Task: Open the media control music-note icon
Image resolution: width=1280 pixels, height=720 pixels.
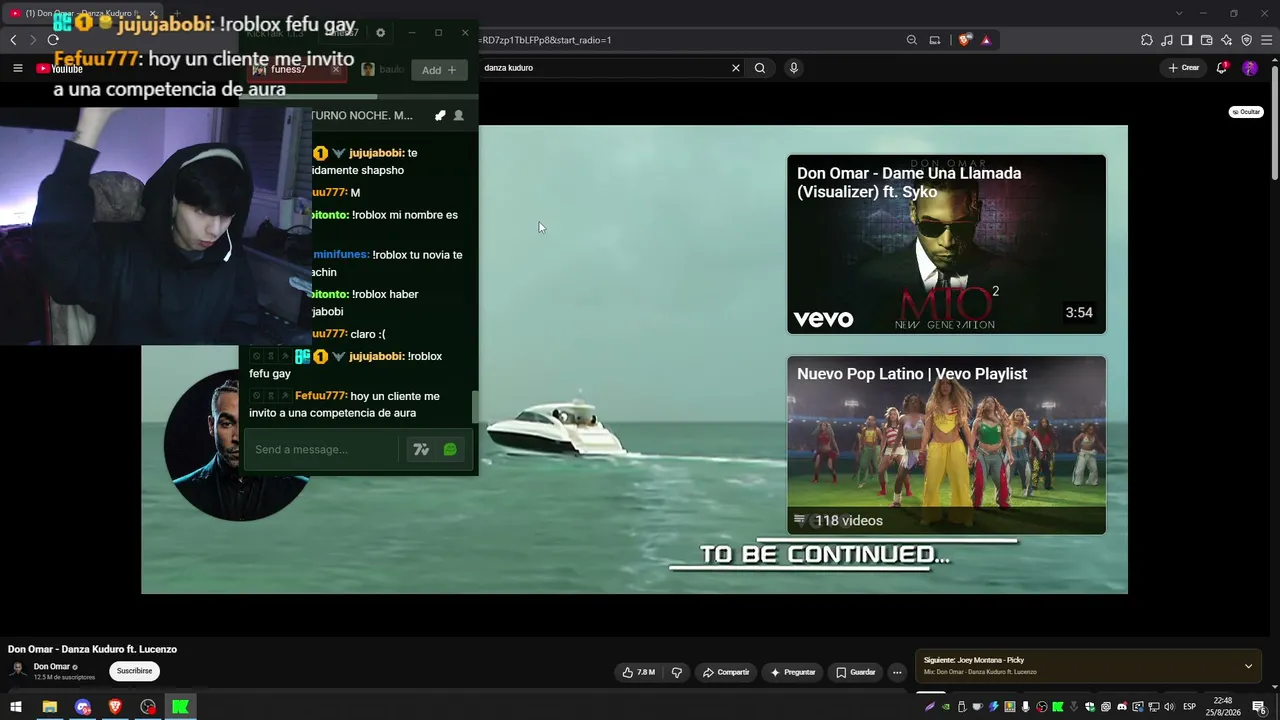Action: pos(1167,40)
